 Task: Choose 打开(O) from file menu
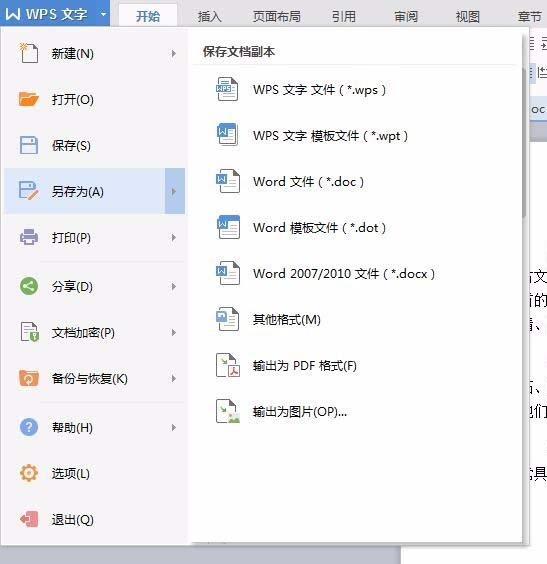click(95, 99)
